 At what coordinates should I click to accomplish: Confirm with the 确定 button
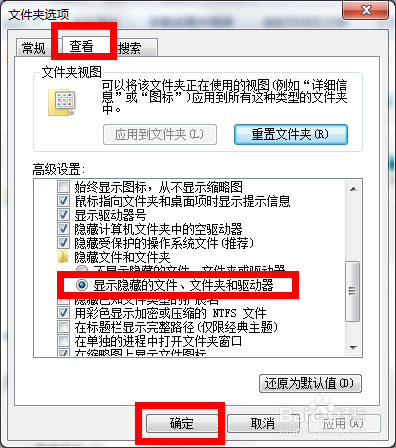coord(182,424)
